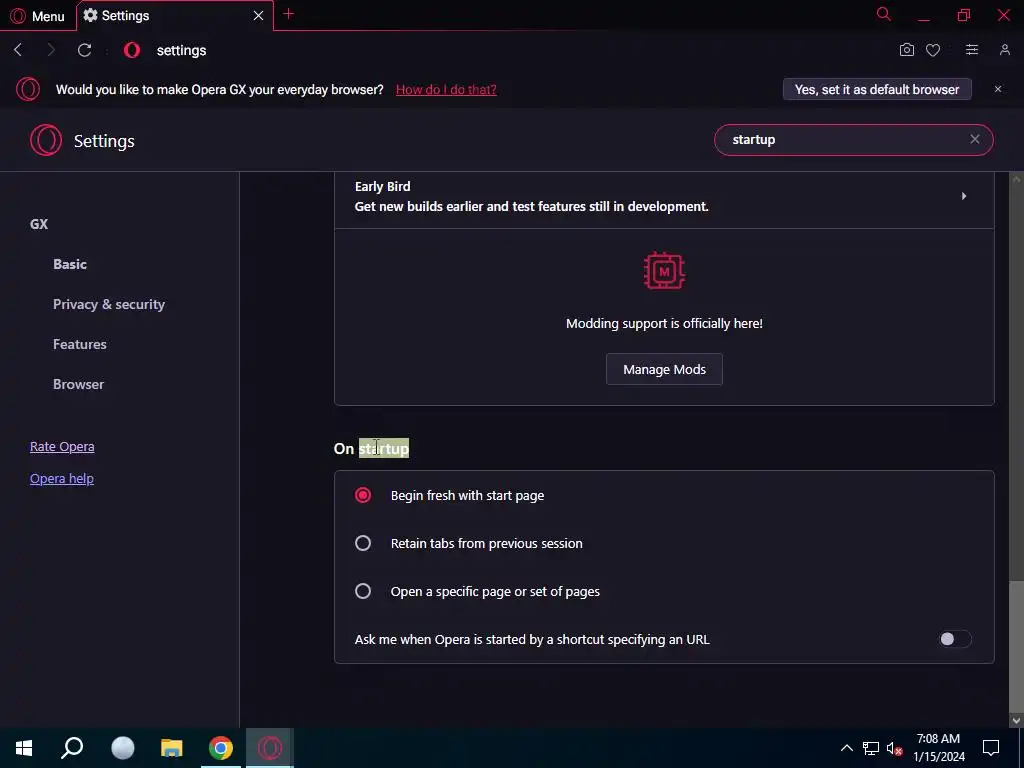Open Google Chrome from taskbar
The height and width of the screenshot is (768, 1024).
(x=221, y=748)
